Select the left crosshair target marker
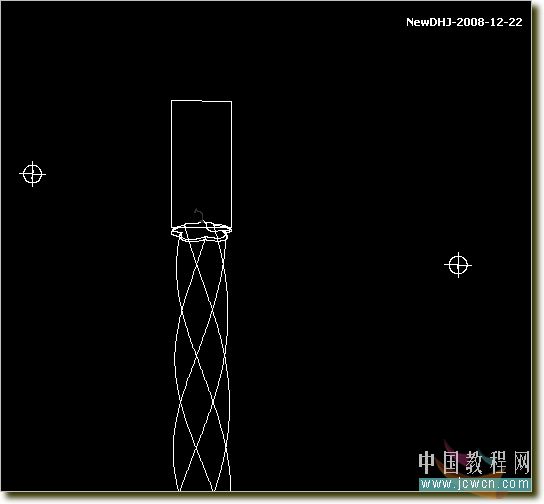The height and width of the screenshot is (504, 544). point(33,174)
